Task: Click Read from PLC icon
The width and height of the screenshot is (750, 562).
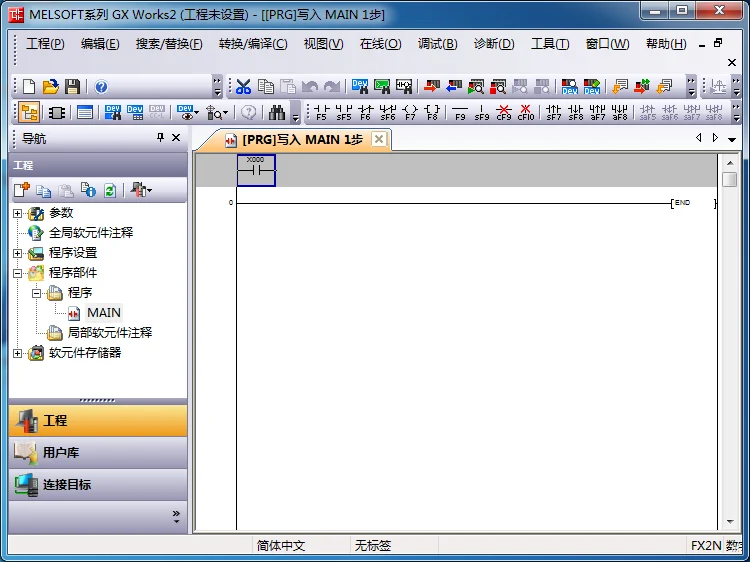Action: (453, 87)
